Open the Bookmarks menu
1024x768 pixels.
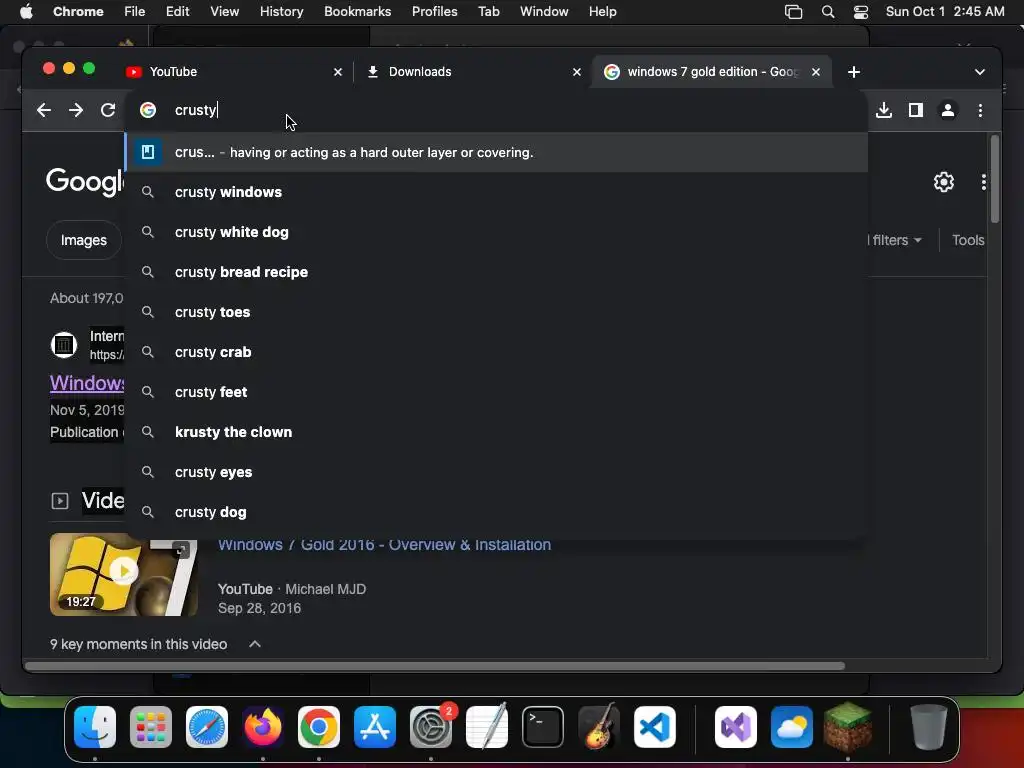tap(357, 12)
